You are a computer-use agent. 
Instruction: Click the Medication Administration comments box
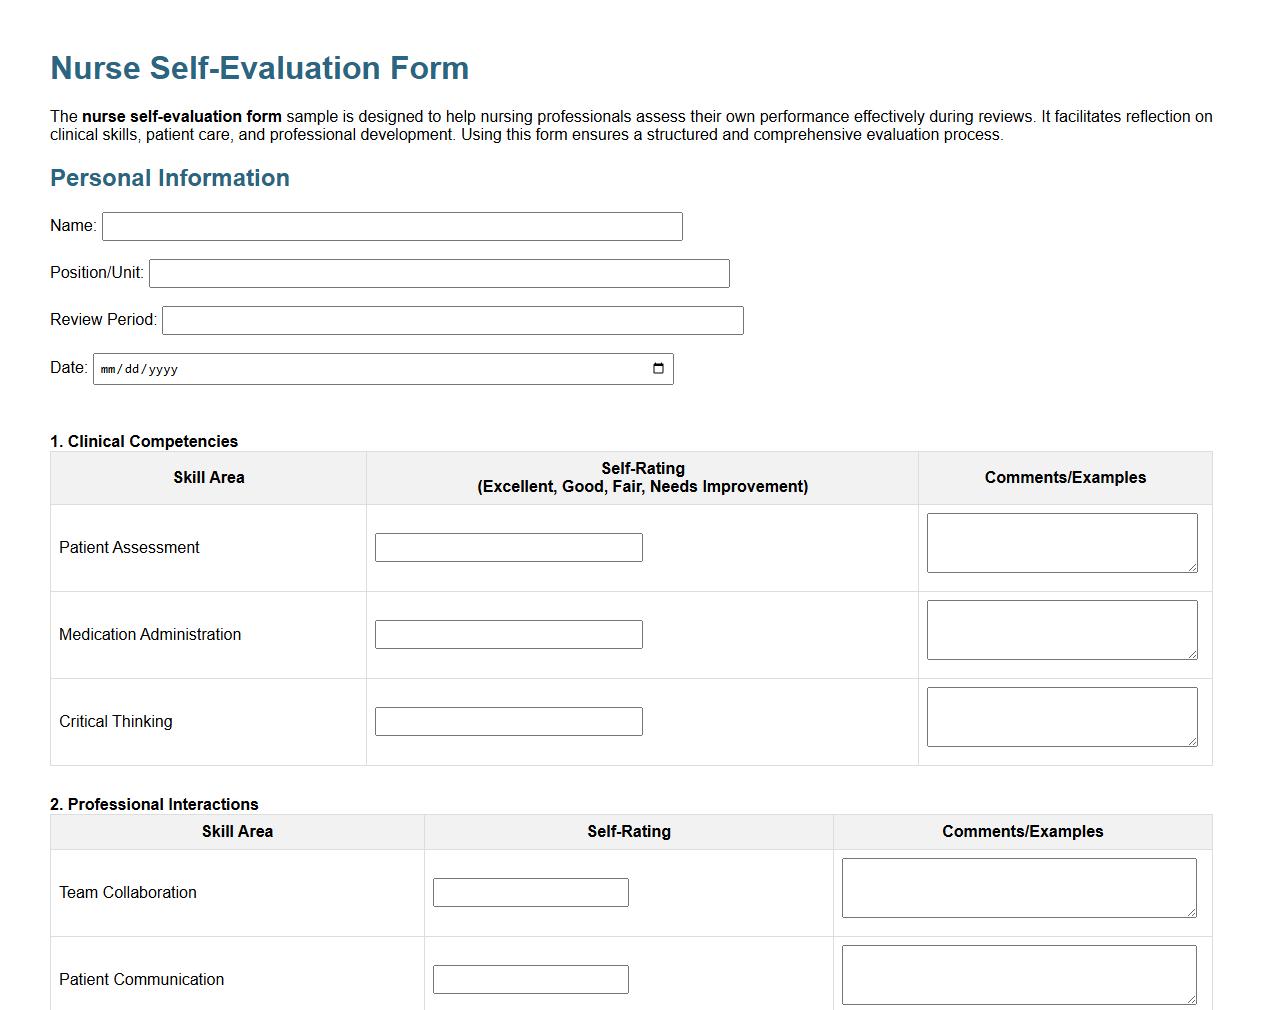click(1061, 627)
